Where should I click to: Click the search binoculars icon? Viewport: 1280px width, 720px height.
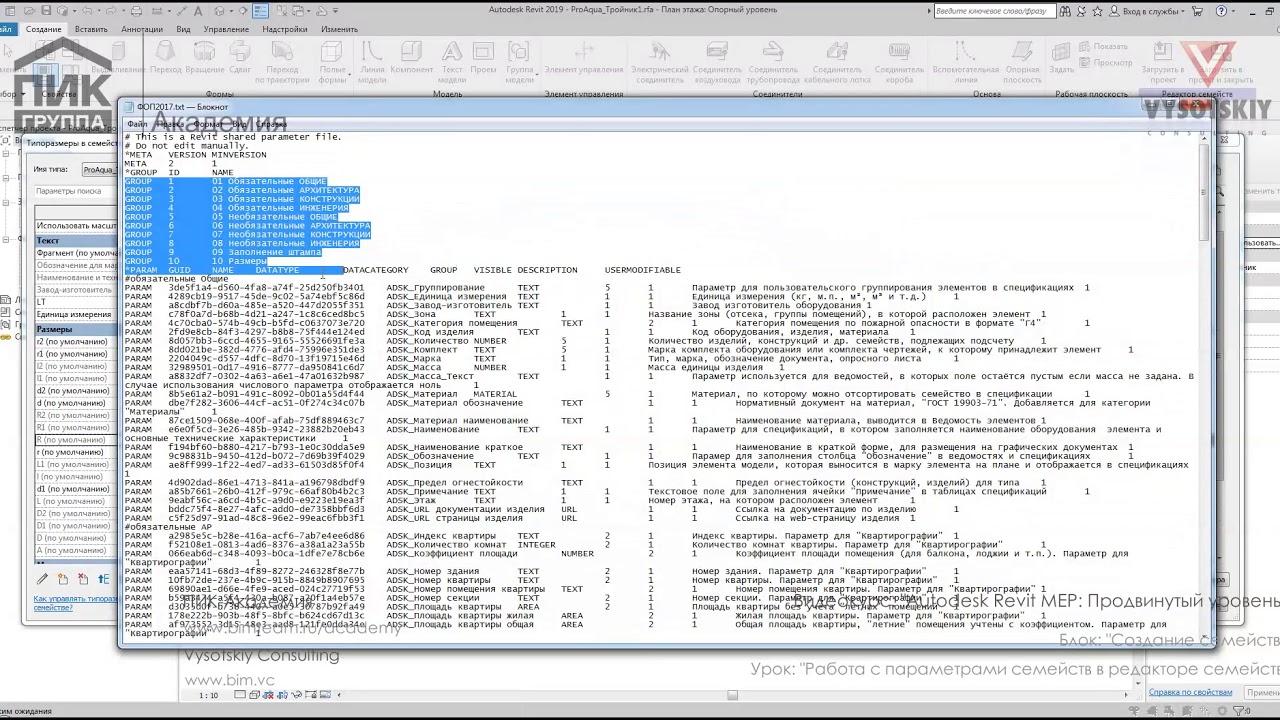click(1065, 11)
